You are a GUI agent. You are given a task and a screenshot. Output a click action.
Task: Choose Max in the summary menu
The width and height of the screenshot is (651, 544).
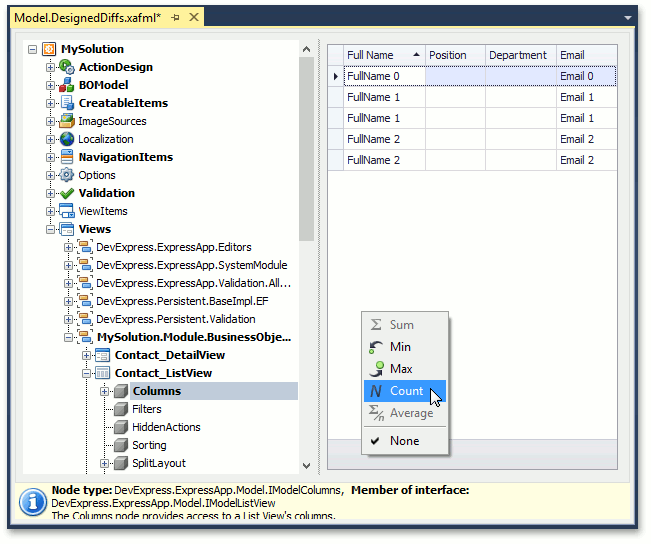(x=405, y=369)
